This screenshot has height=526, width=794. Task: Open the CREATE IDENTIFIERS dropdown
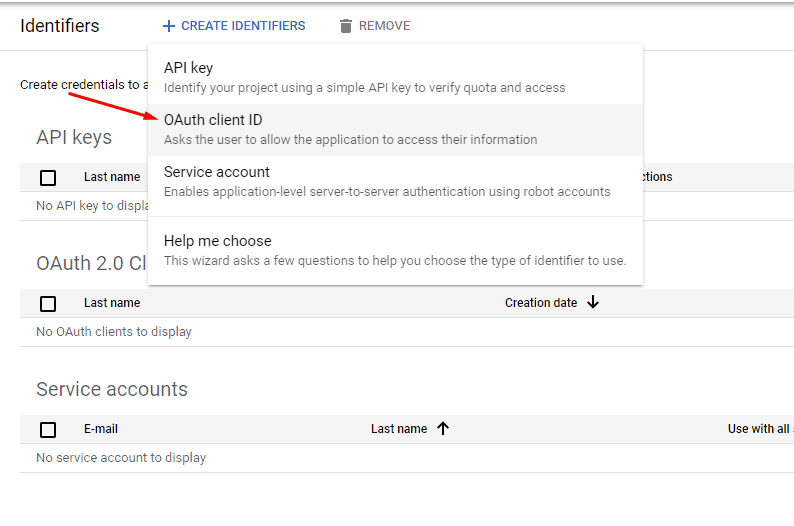coord(234,26)
